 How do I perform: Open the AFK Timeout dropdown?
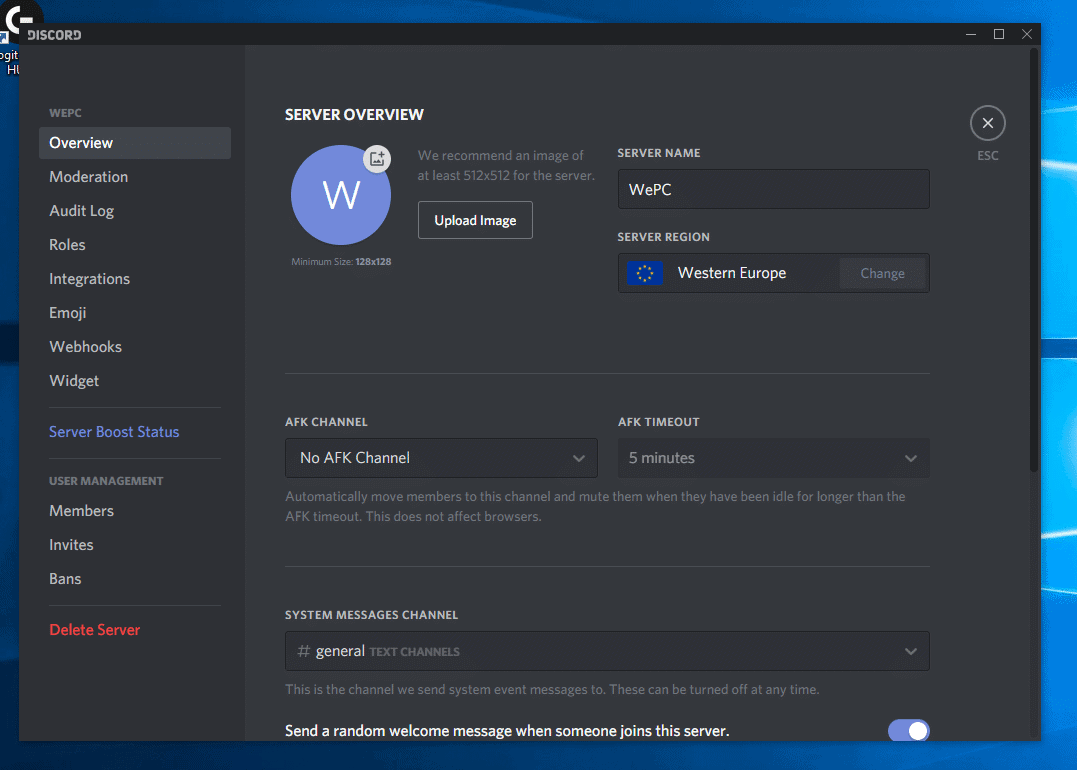773,457
